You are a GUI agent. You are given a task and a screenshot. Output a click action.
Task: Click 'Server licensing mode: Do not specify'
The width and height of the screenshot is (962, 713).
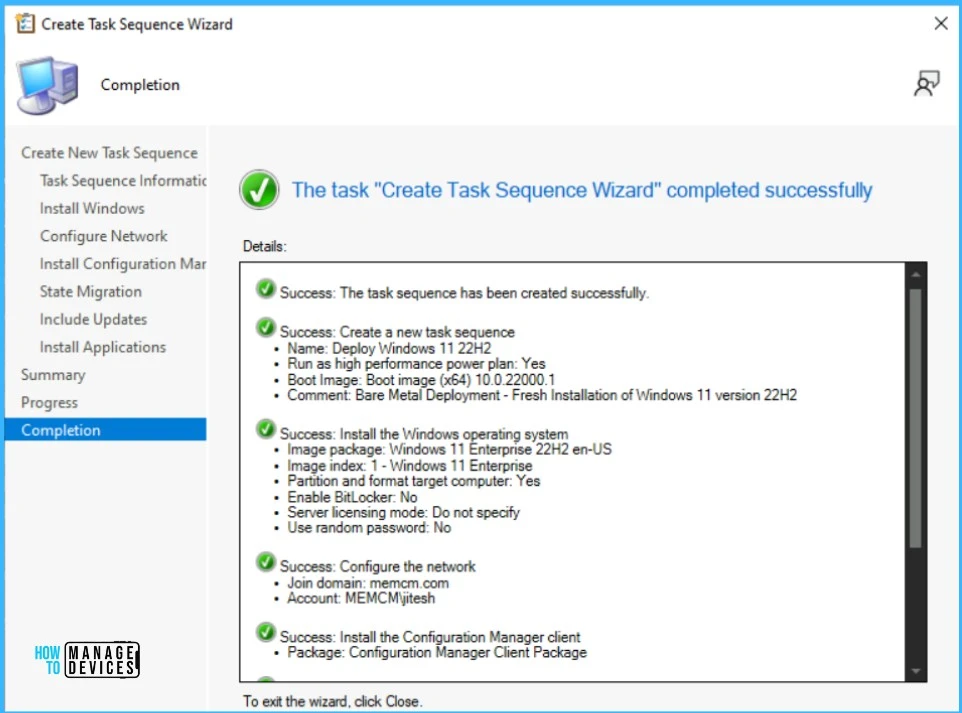pyautogui.click(x=403, y=512)
